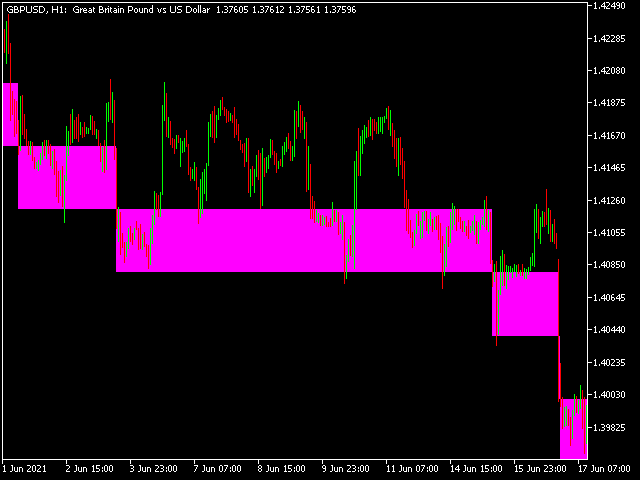This screenshot has width=640, height=480.
Task: Click the 11 Jun 07:00 time label
Action: tap(412, 468)
